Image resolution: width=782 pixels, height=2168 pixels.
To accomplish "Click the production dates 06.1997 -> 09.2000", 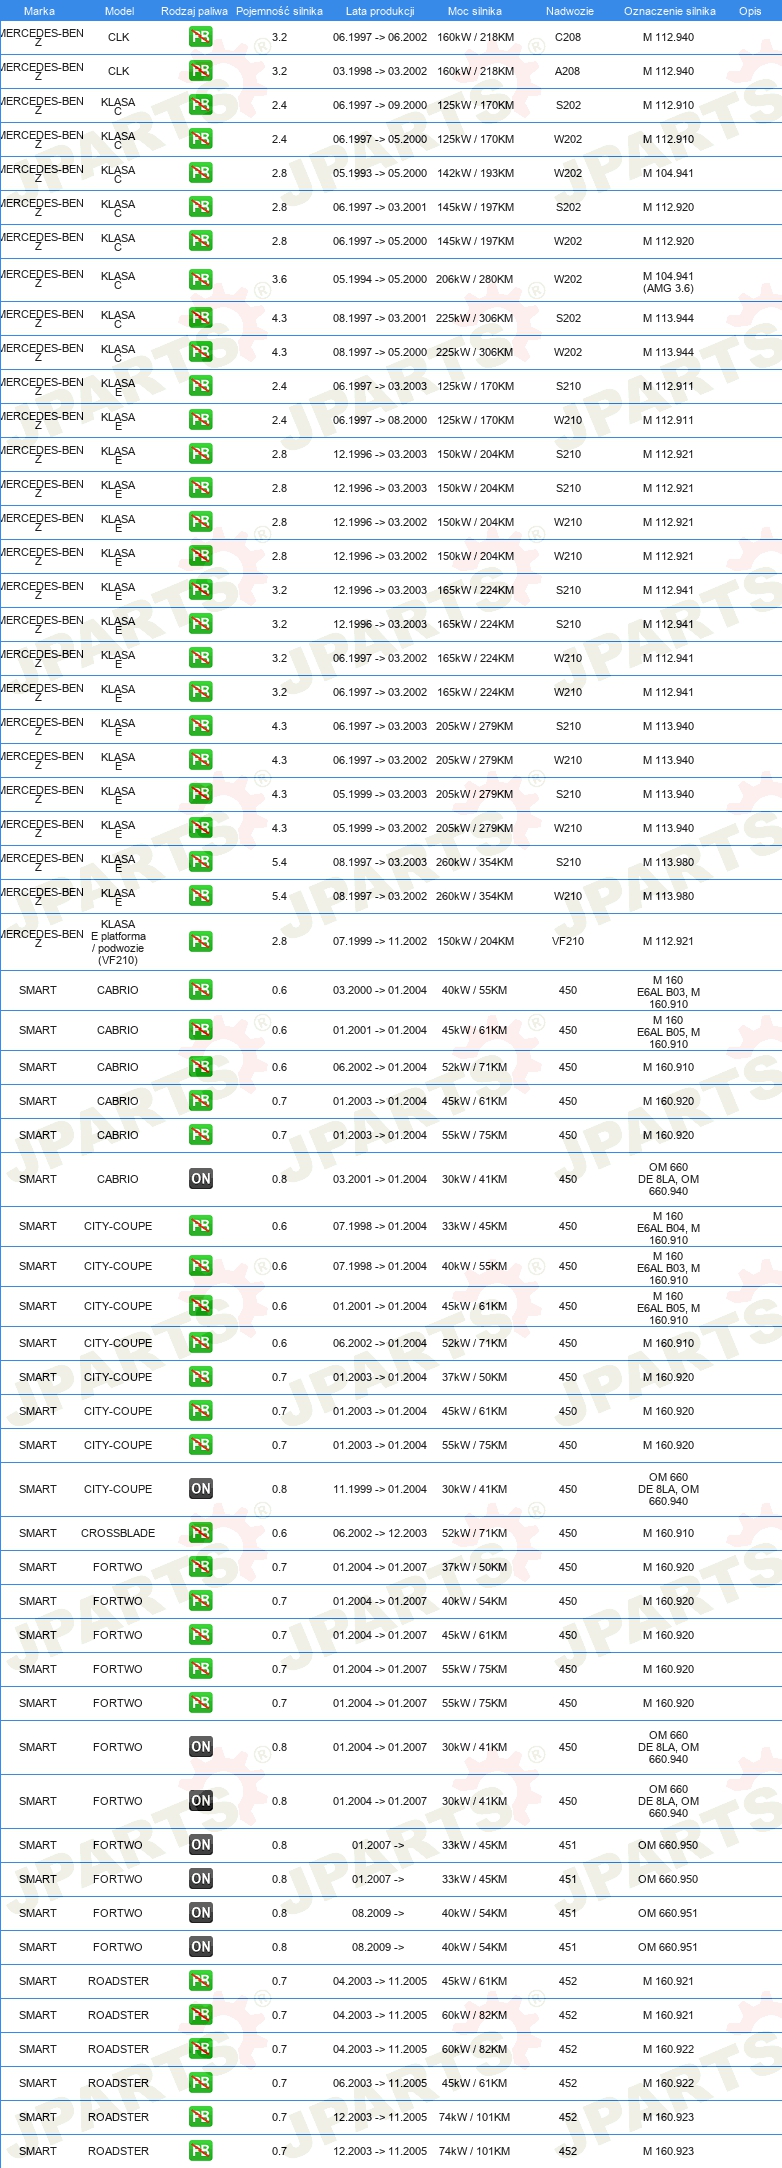I will (380, 105).
